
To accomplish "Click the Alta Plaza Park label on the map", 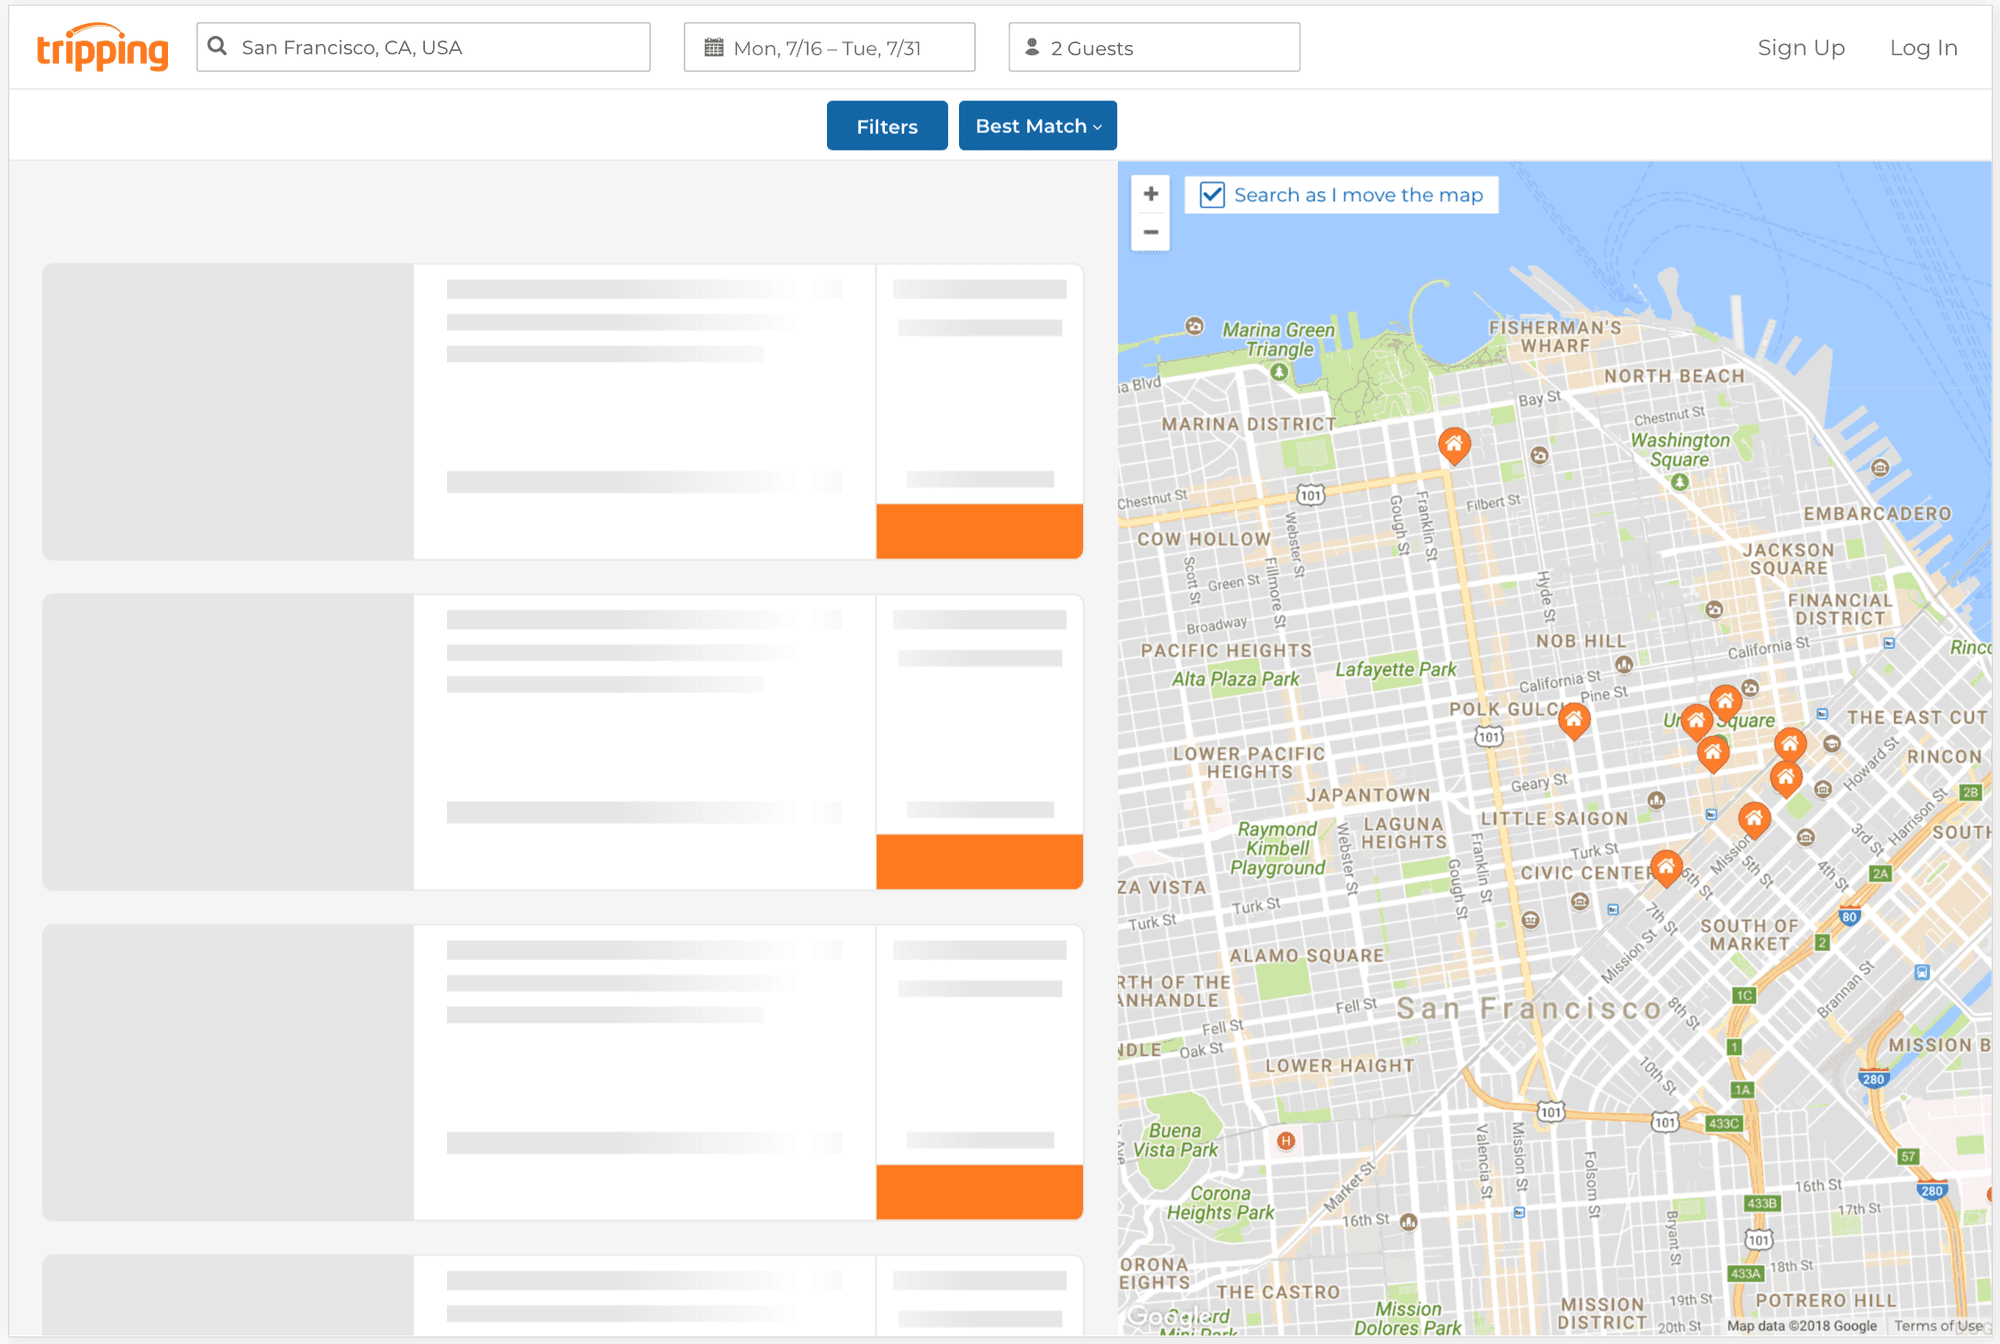I will coord(1235,679).
